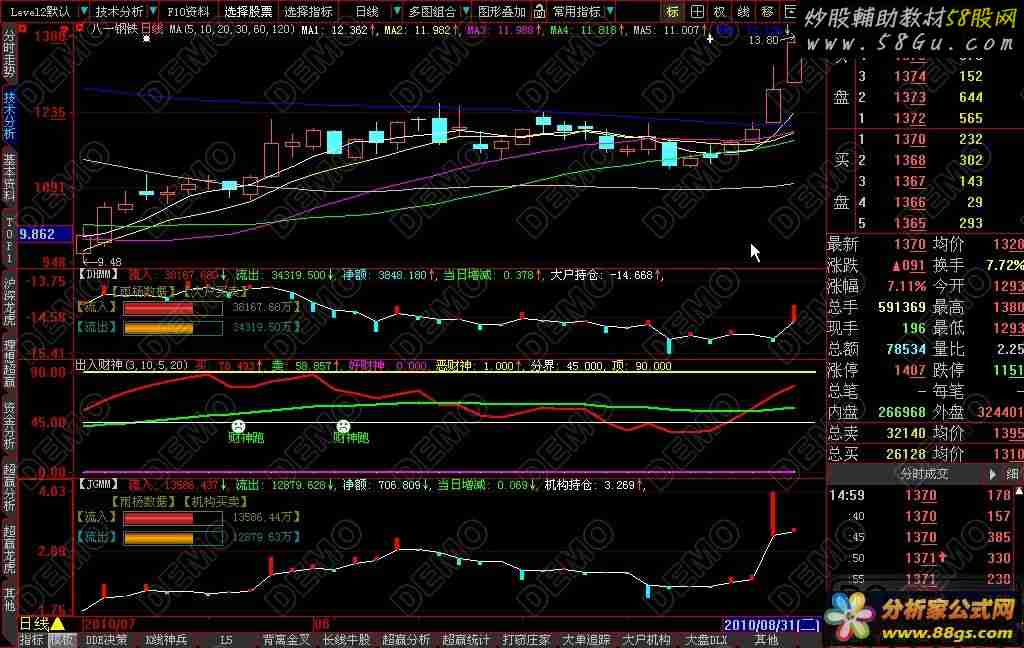Click 选择指标 in the toolbar
Screen dimensions: 1024x648
coord(308,12)
